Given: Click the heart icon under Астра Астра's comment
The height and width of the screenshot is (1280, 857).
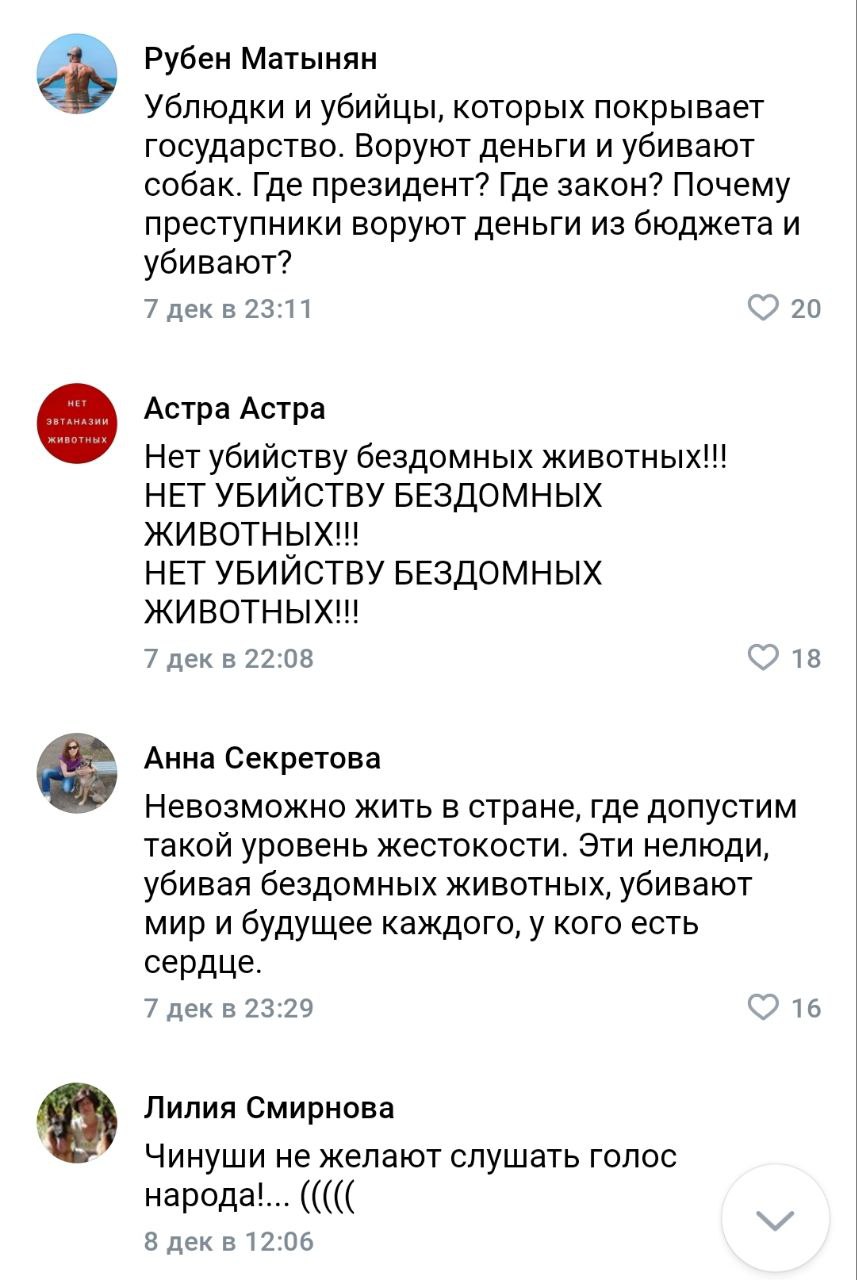Looking at the screenshot, I should 765,658.
